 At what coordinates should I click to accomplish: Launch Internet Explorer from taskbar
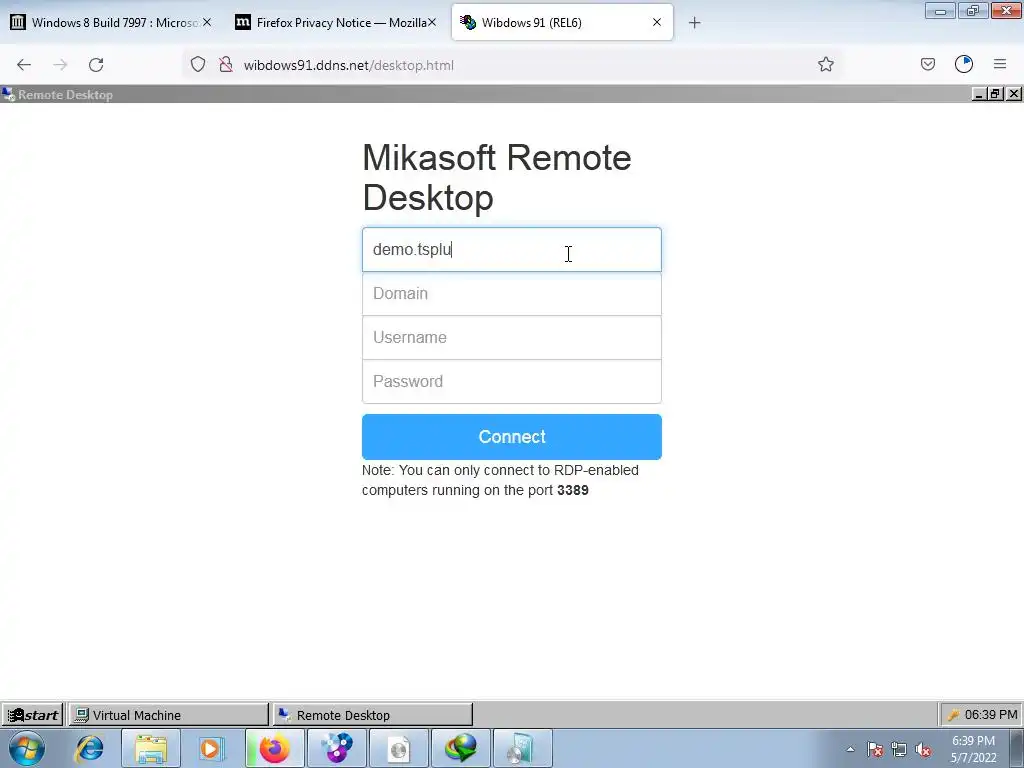point(89,748)
